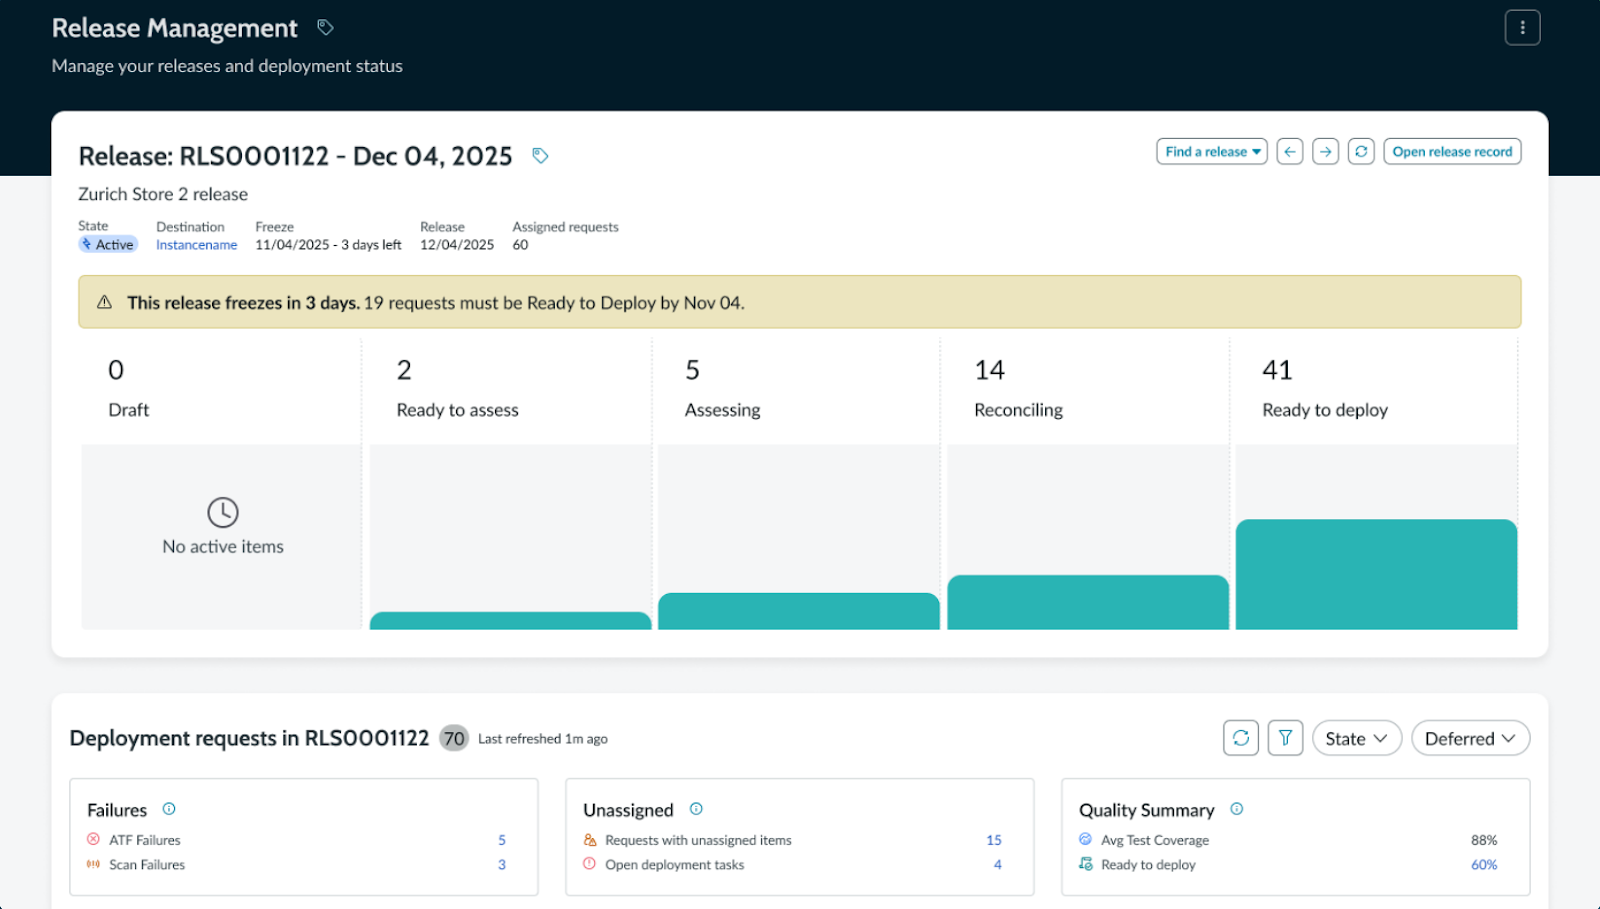Go to the next release arrow
Viewport: 1600px width, 909px height.
tap(1325, 152)
